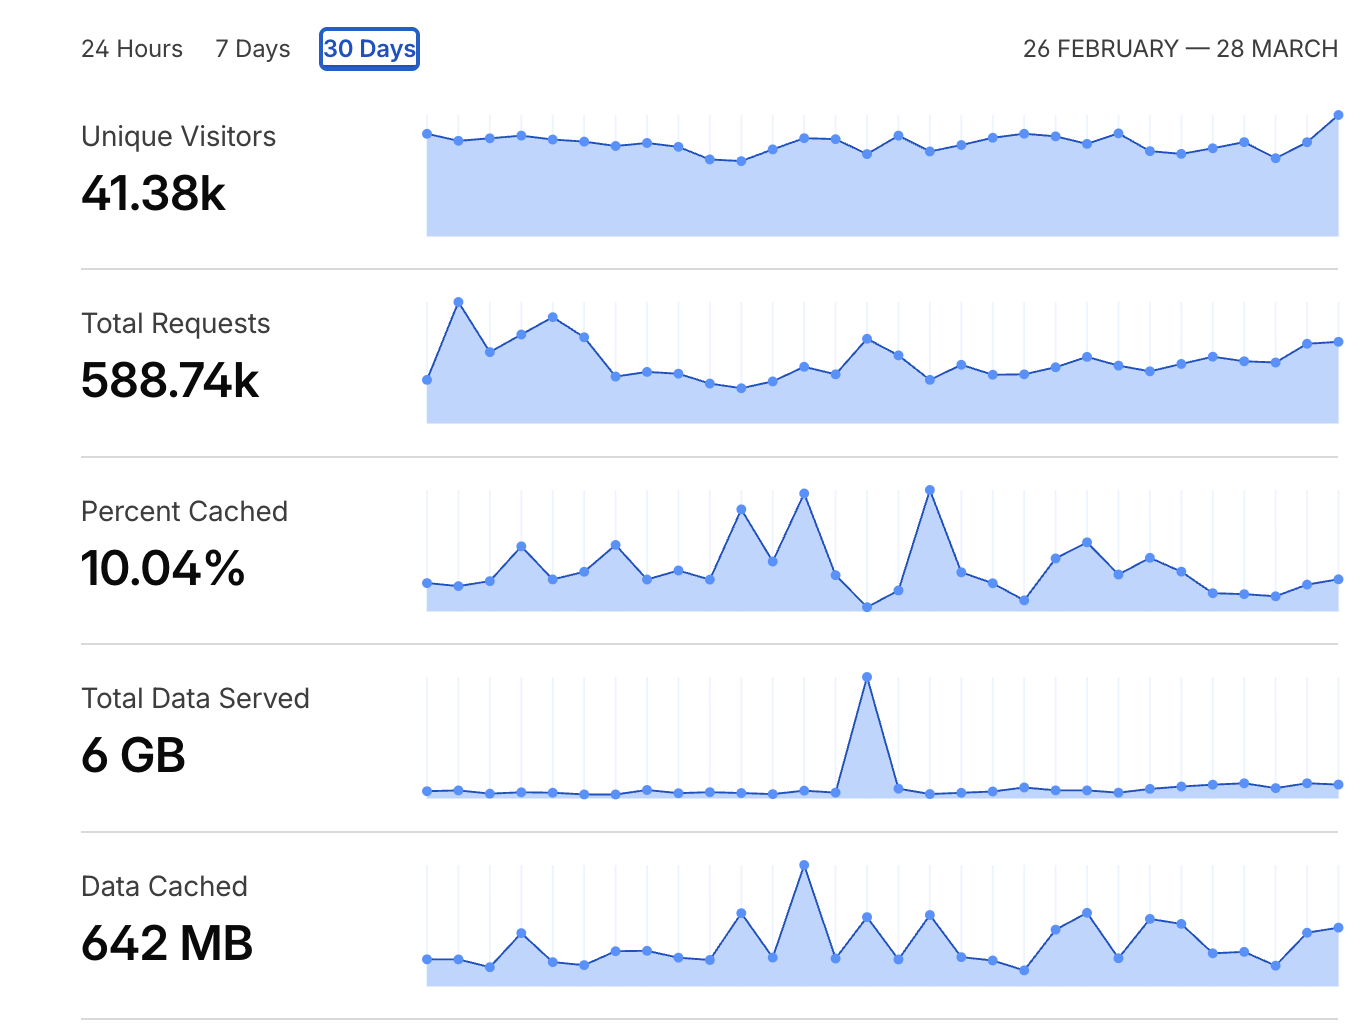
Task: Select the 7 Days time range
Action: pos(253,49)
